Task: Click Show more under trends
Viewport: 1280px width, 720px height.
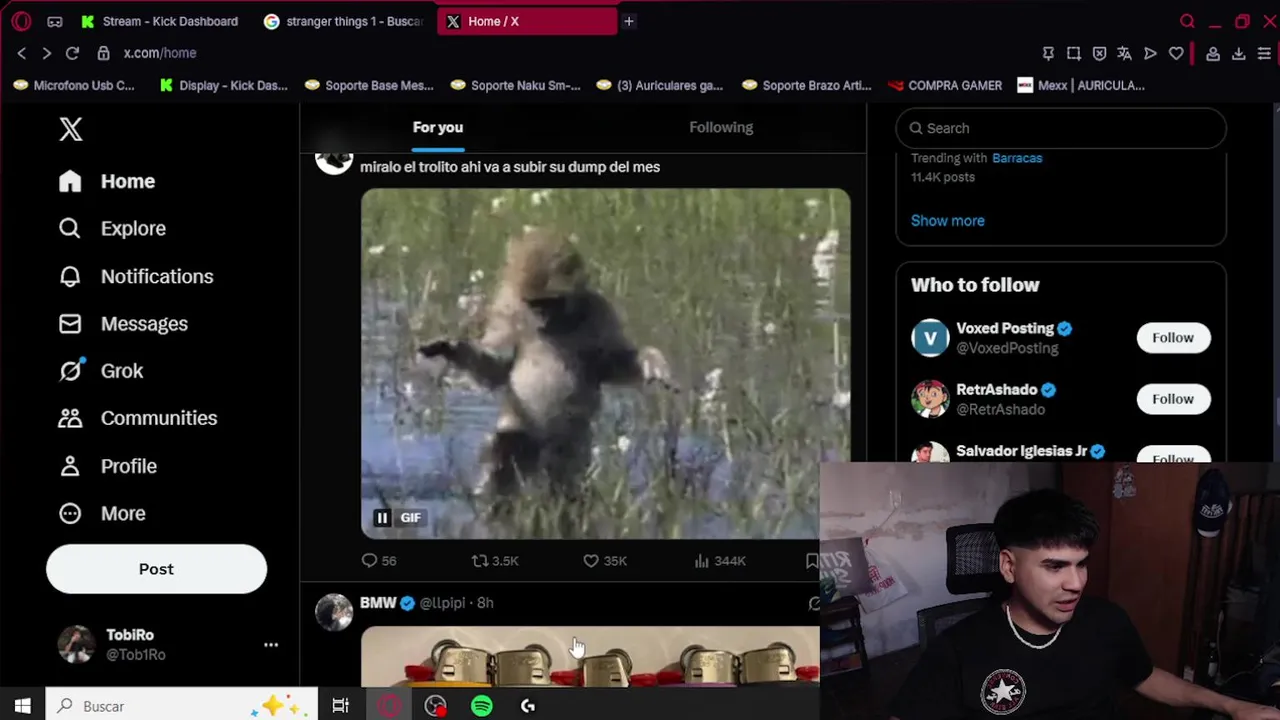Action: [x=947, y=221]
